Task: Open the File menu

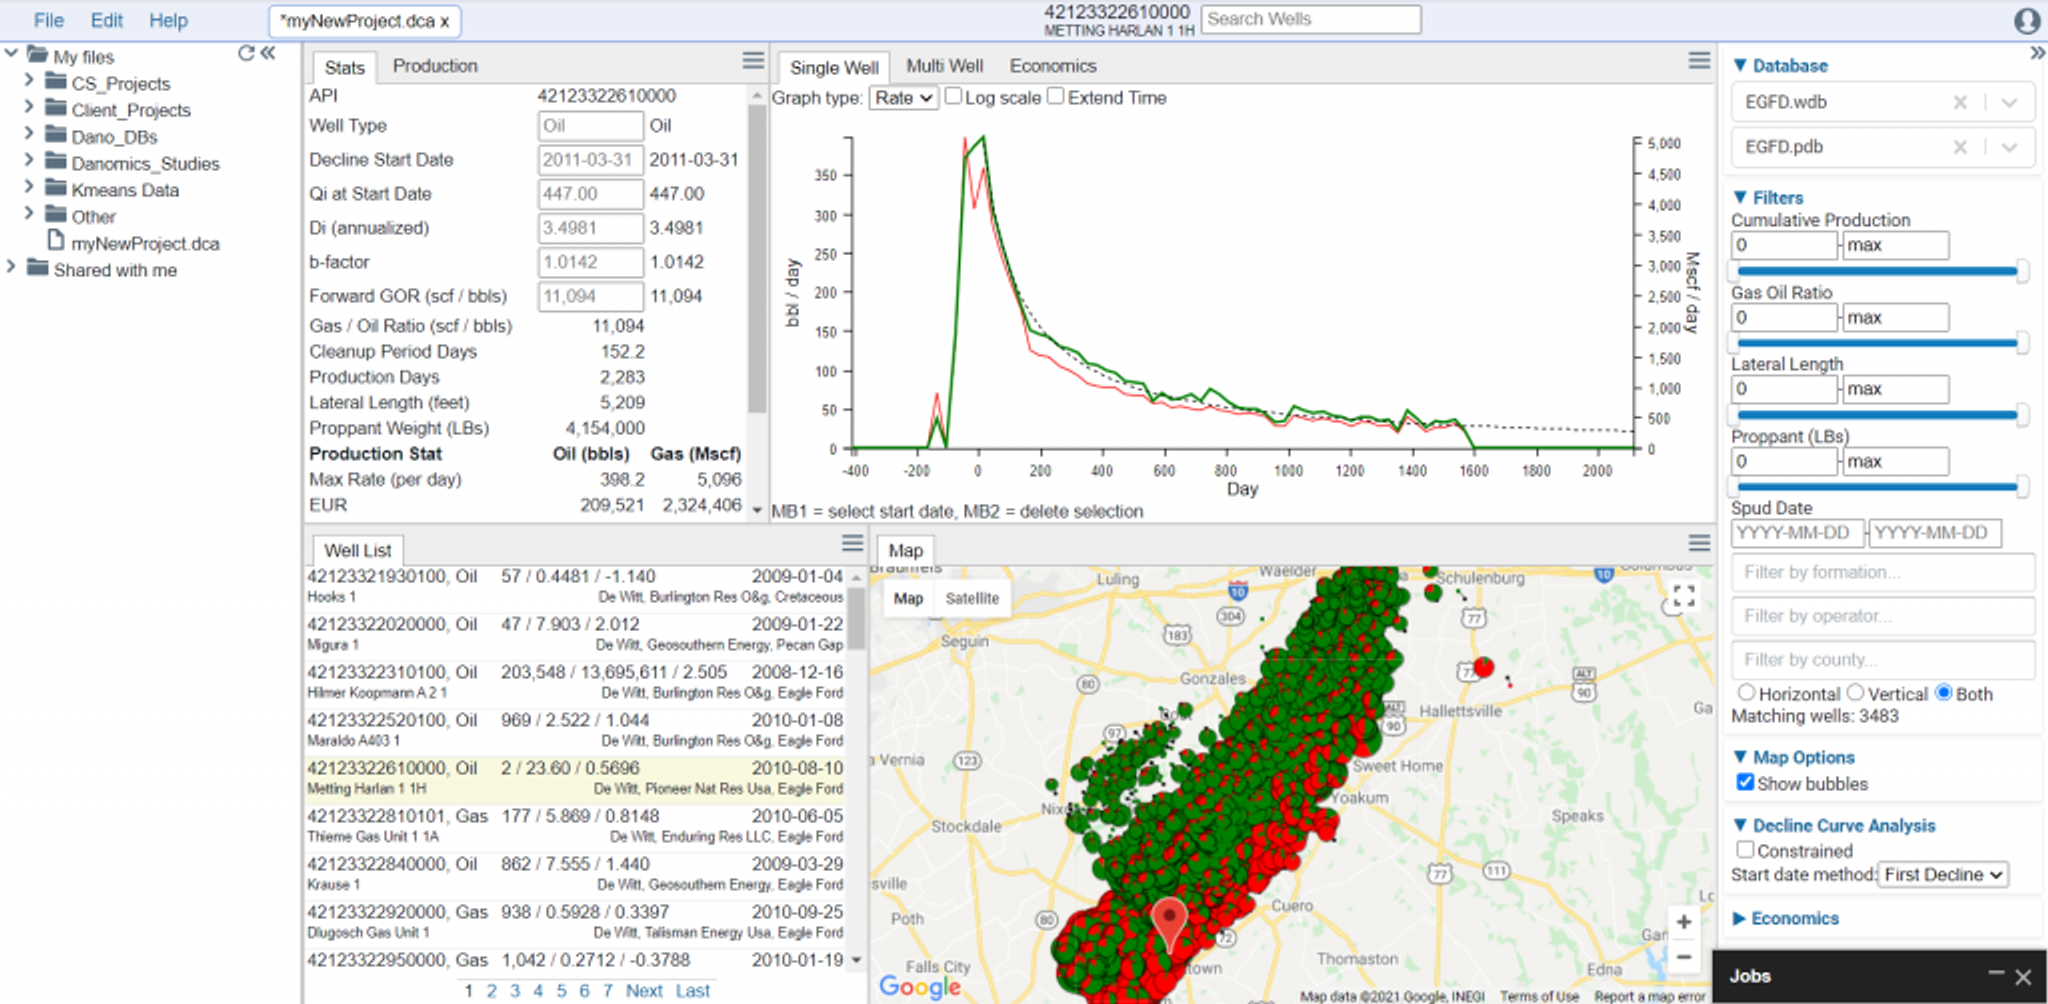Action: 48,20
